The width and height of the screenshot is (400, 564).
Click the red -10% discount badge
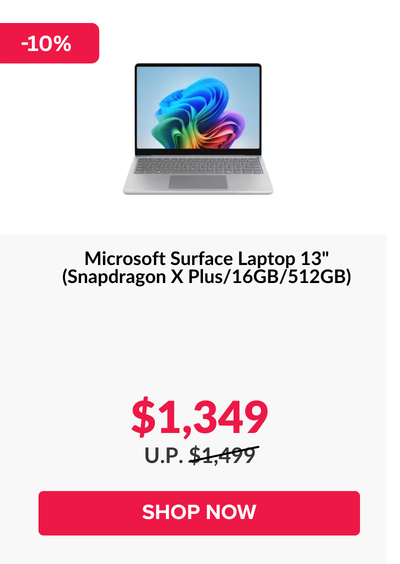tap(49, 43)
